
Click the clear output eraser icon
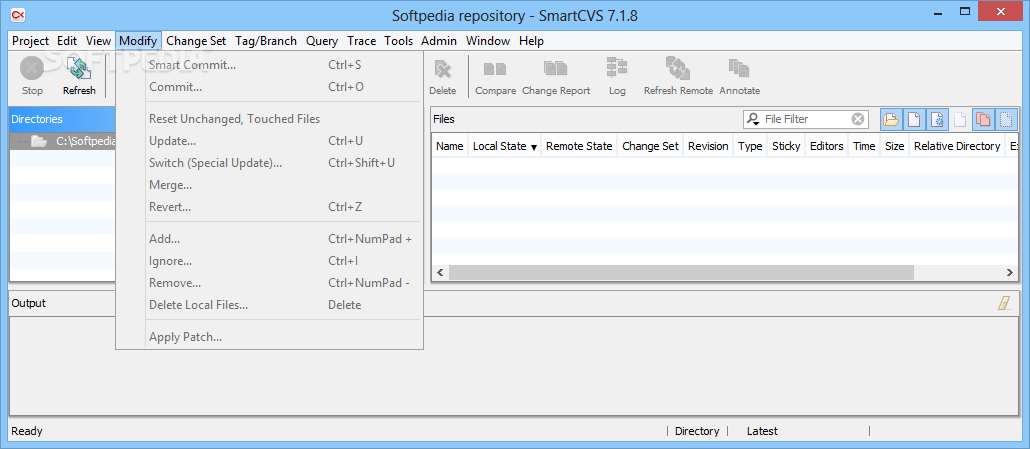point(1005,303)
